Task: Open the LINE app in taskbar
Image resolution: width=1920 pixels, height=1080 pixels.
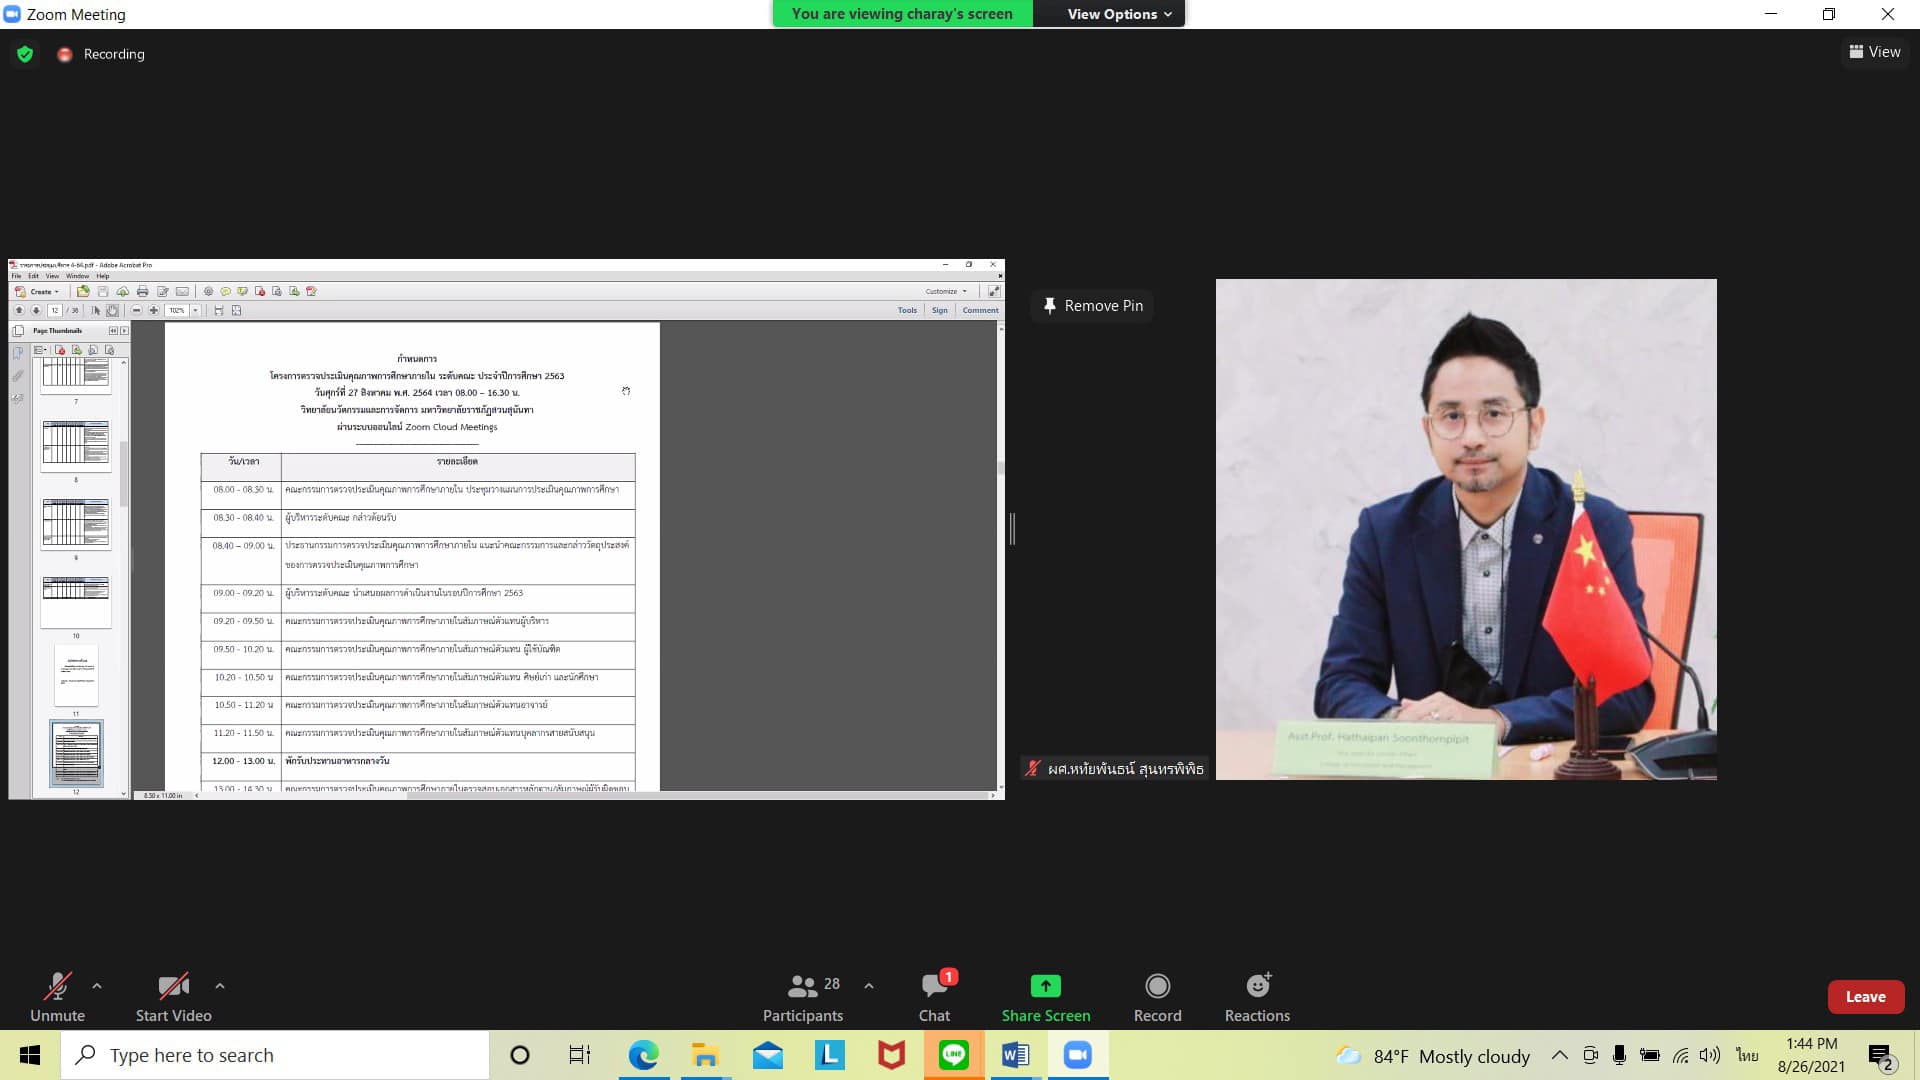Action: [953, 1055]
